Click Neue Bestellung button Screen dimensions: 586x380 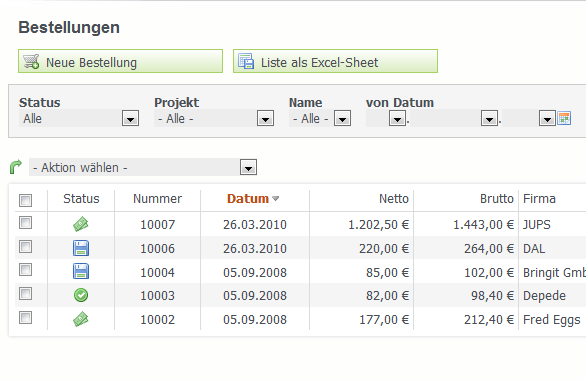pyautogui.click(x=120, y=61)
